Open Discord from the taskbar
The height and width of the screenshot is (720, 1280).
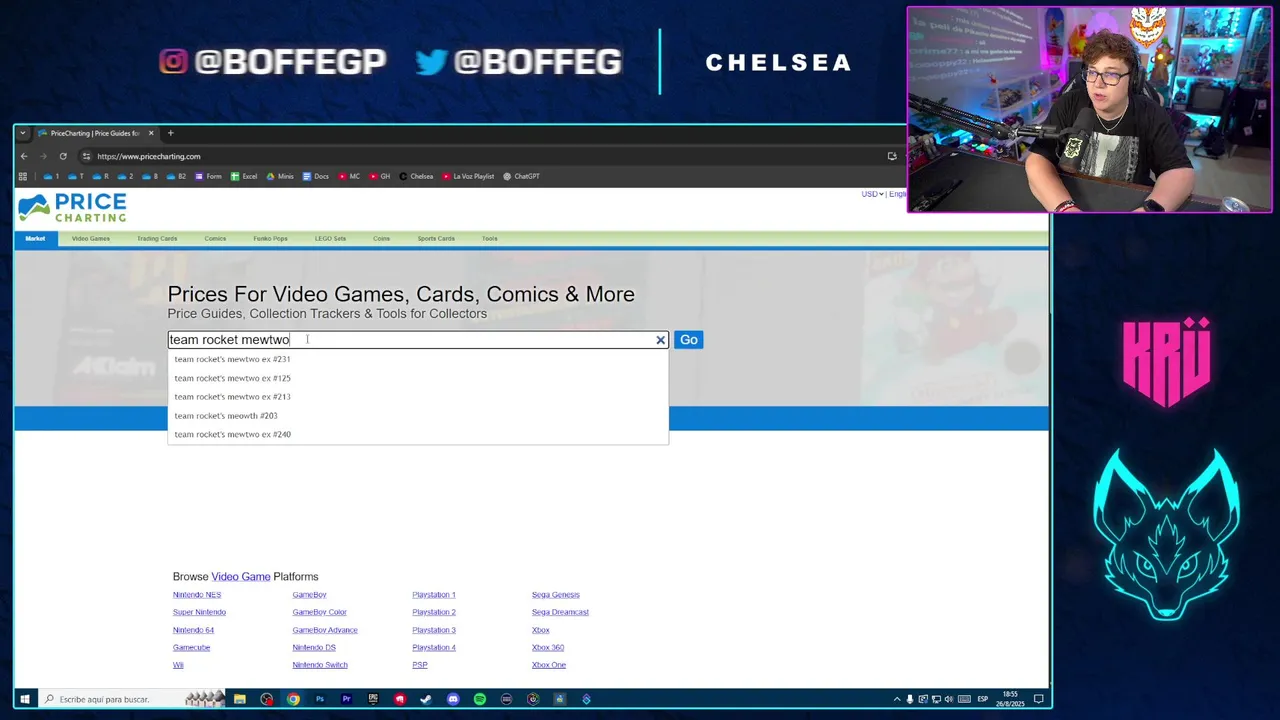pyautogui.click(x=453, y=699)
